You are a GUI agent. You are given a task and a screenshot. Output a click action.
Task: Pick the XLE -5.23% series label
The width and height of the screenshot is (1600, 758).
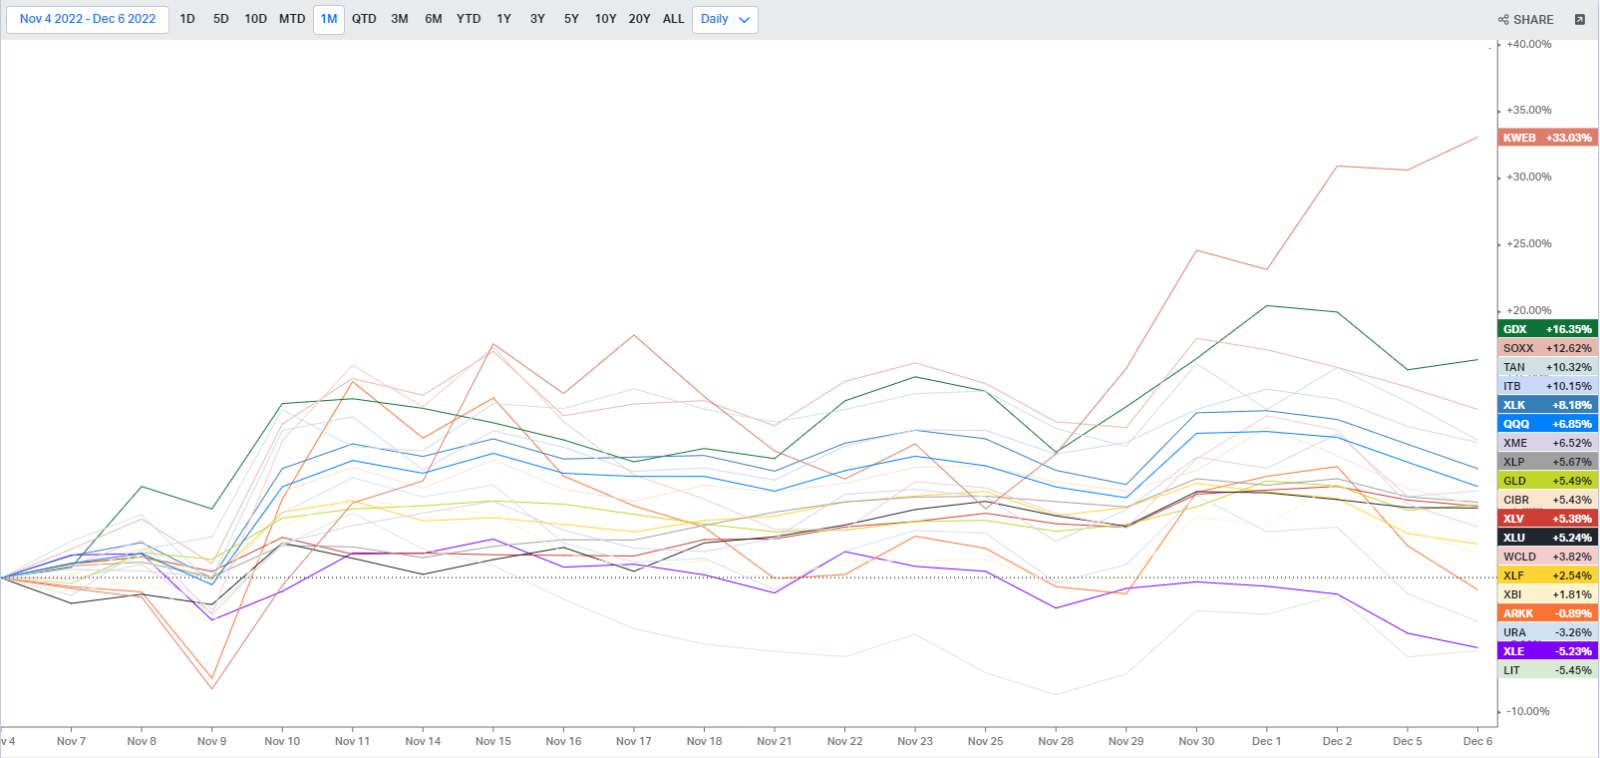coord(1548,652)
